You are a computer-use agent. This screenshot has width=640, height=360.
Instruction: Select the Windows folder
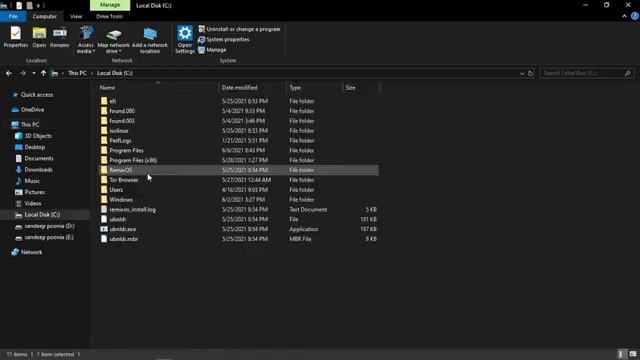tap(121, 200)
